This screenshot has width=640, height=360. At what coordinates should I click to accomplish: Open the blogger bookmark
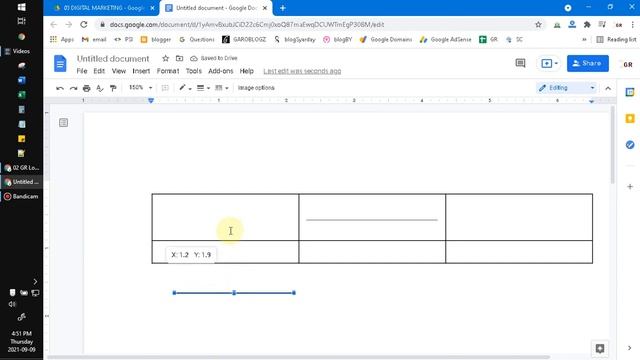[x=156, y=40]
